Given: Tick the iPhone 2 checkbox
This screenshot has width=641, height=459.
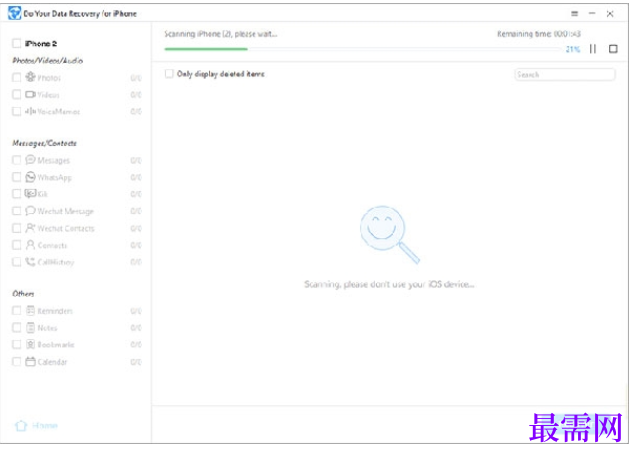Looking at the screenshot, I should click(16, 43).
